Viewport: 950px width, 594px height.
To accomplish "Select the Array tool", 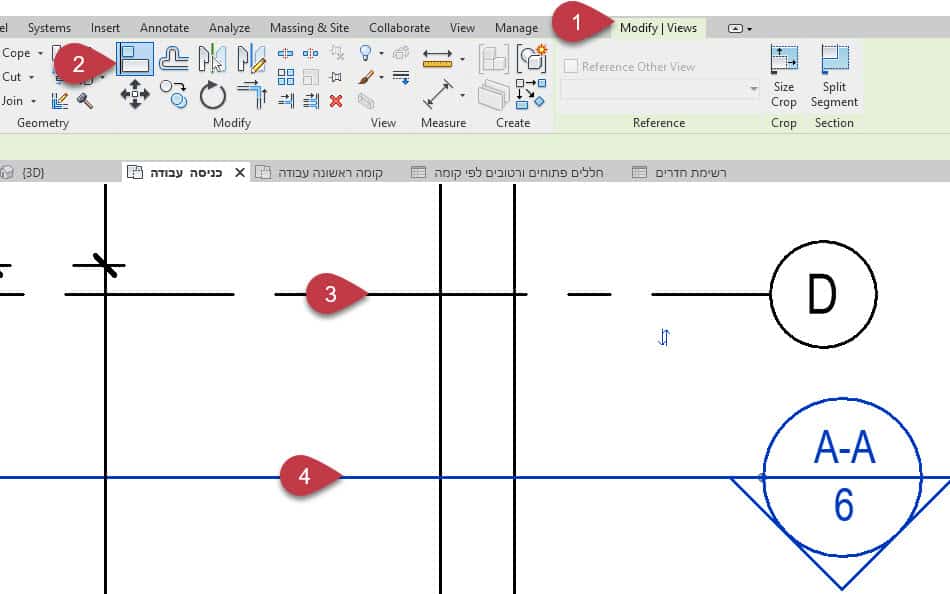I will (285, 77).
